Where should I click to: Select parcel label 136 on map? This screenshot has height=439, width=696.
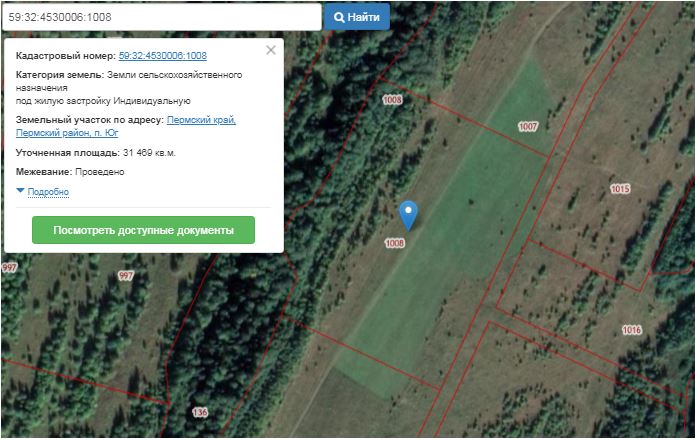point(200,412)
